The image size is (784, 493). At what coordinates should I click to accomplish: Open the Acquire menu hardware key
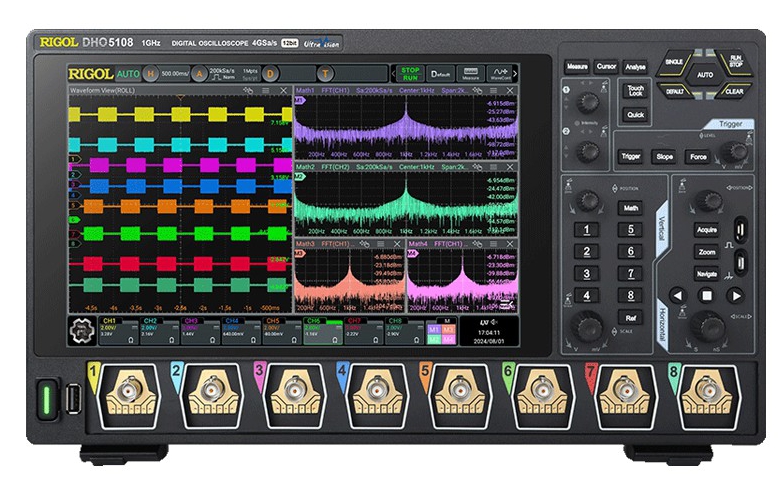tap(706, 230)
